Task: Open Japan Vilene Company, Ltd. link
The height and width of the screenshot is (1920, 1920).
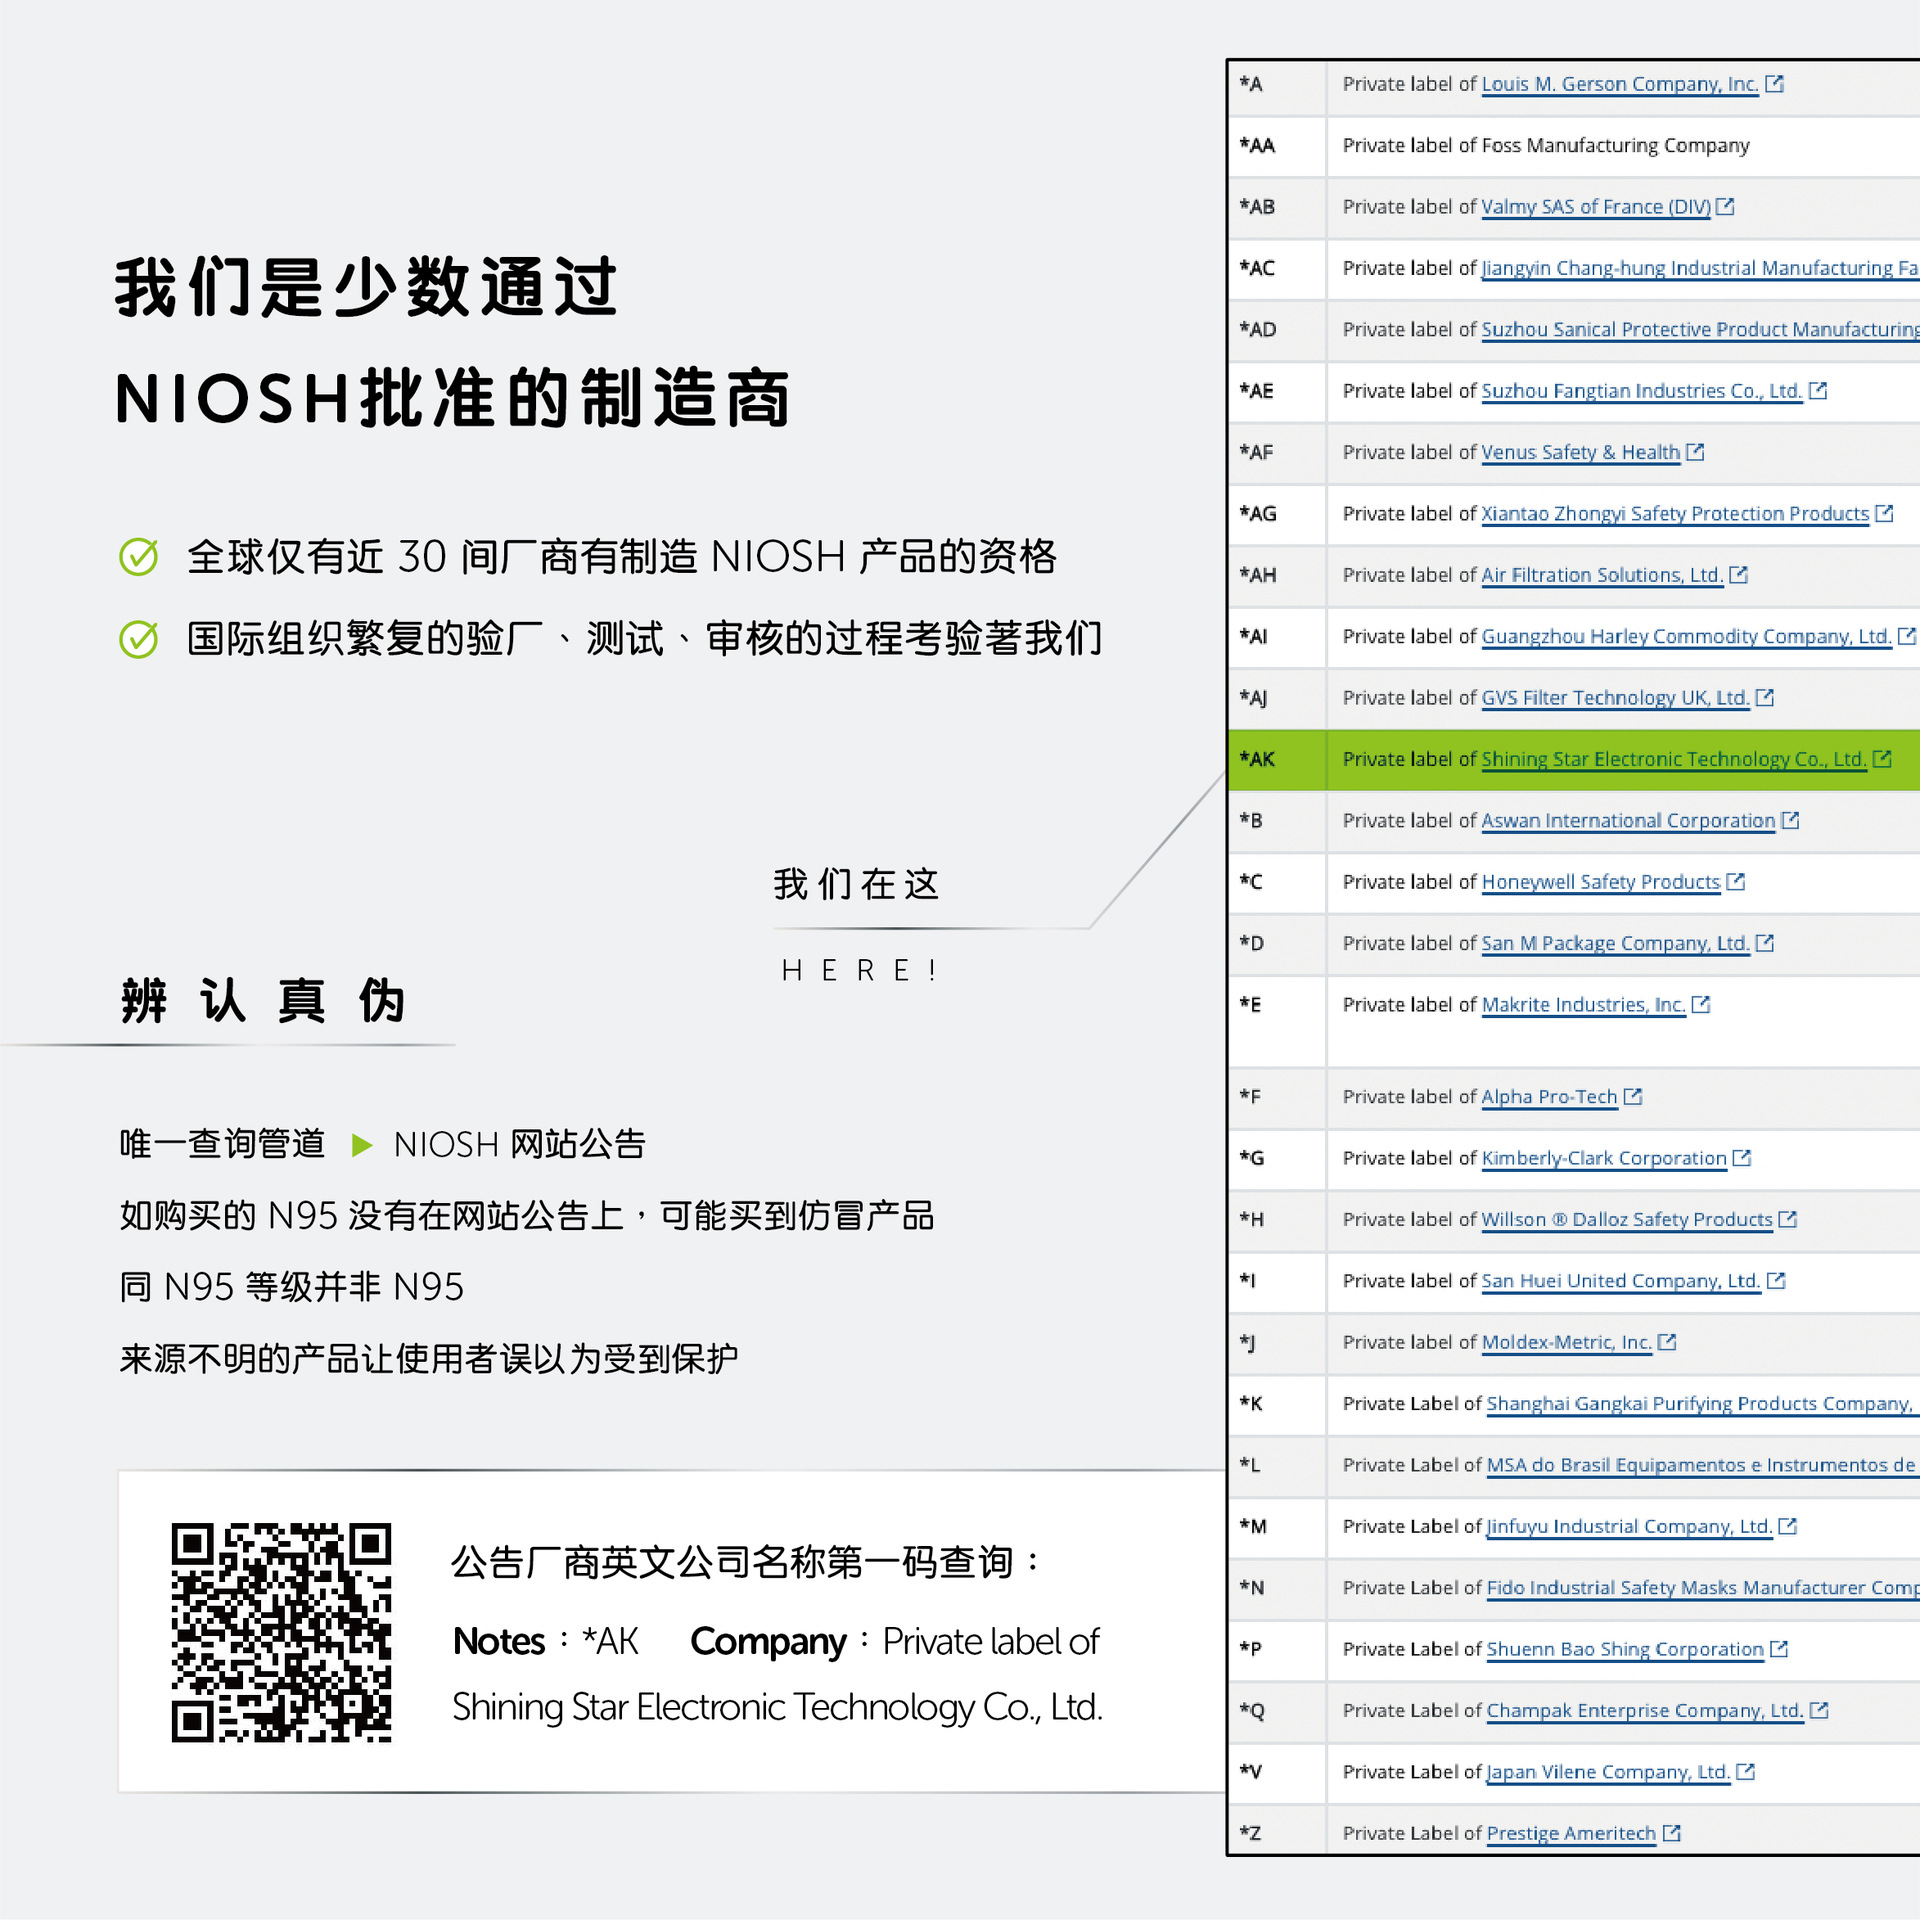Action: click(x=1607, y=1772)
